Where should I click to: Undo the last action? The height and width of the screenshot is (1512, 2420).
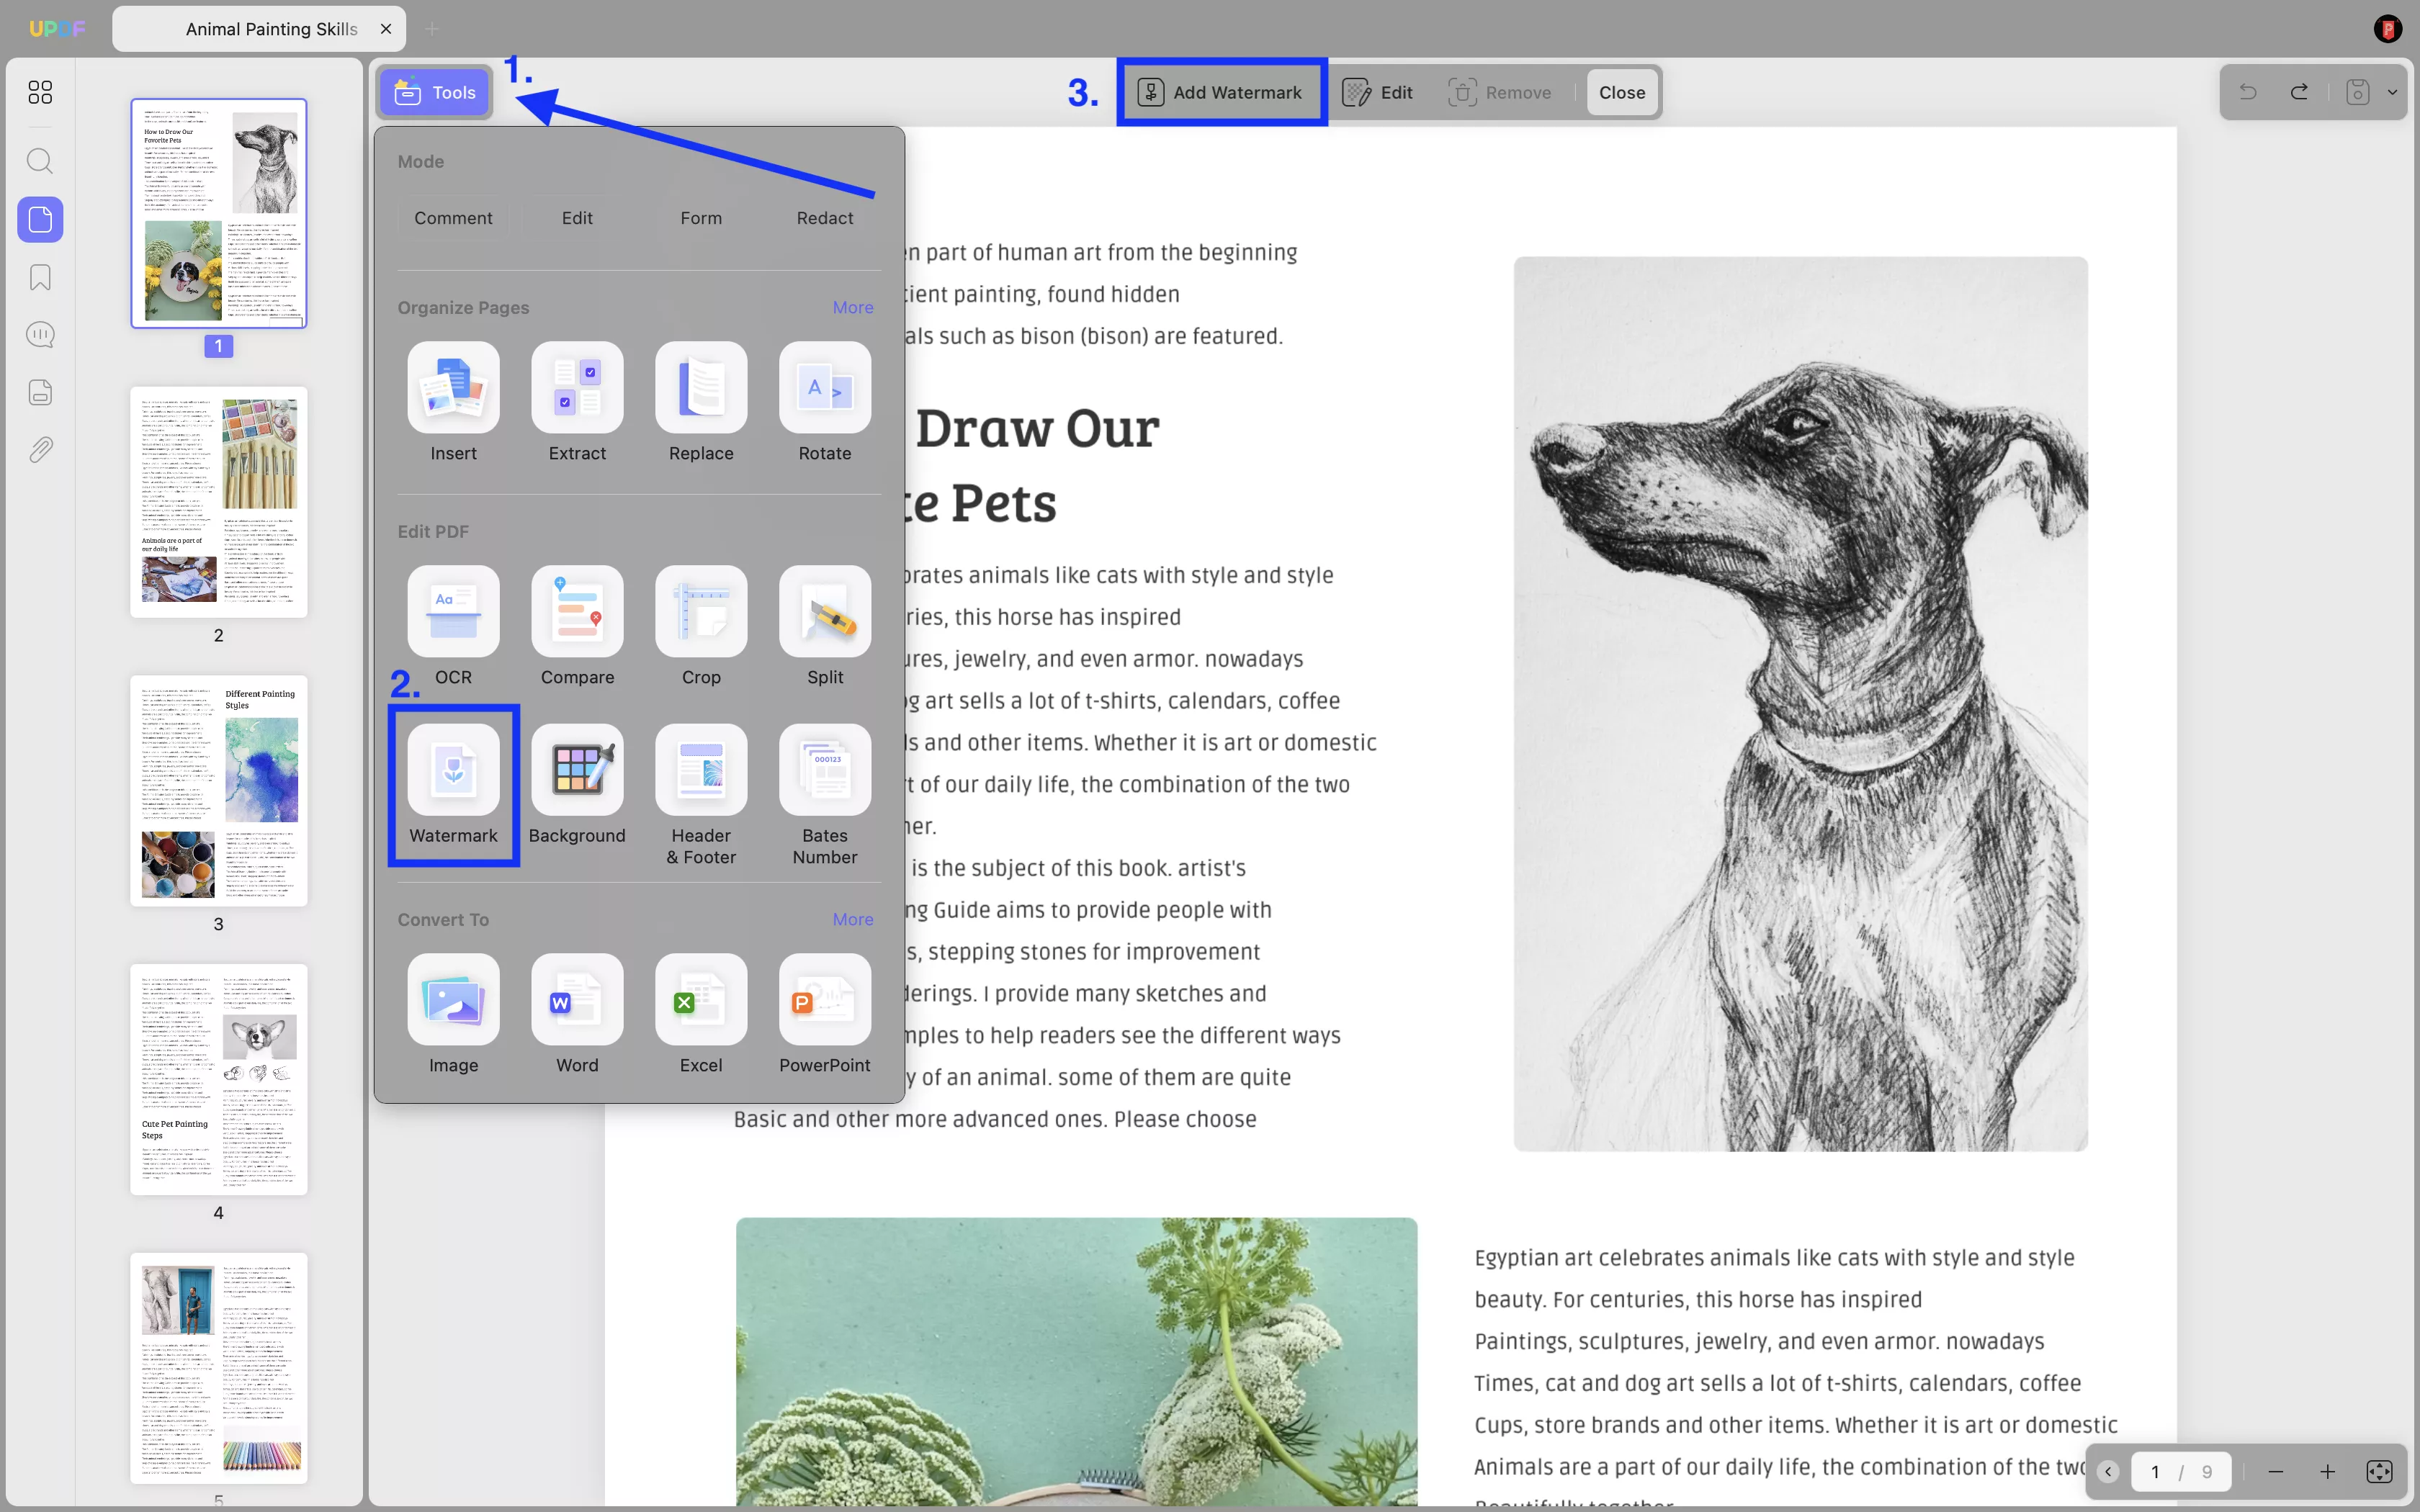click(2248, 92)
